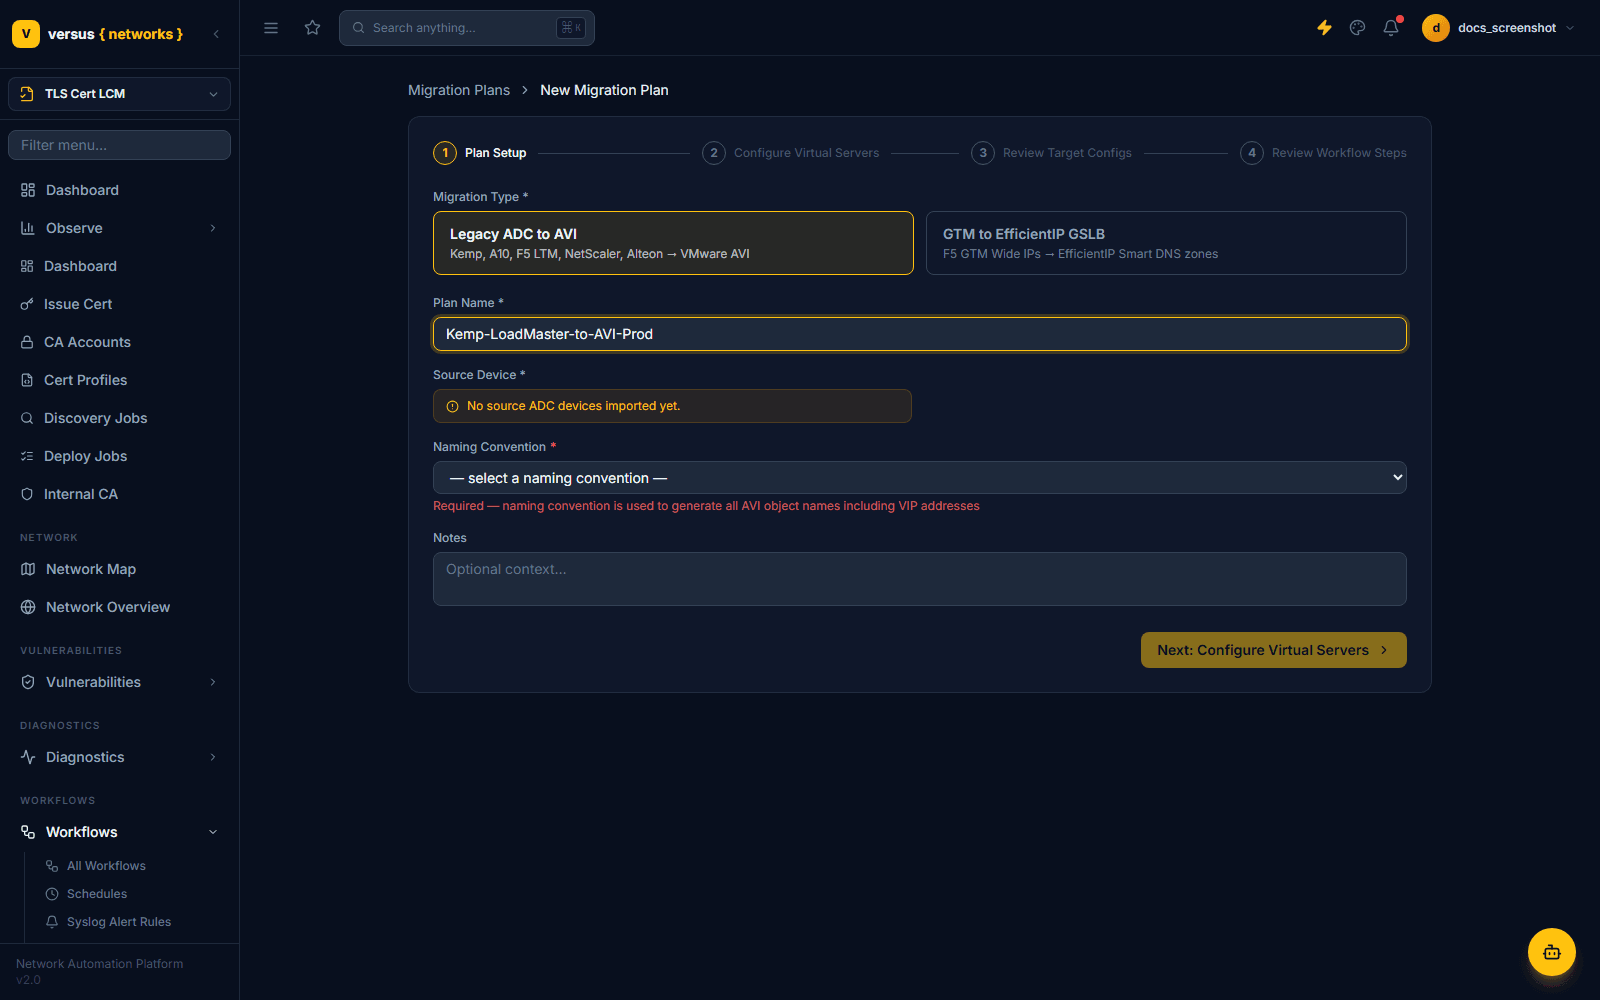Go to Discovery Jobs
The width and height of the screenshot is (1600, 1000).
(119, 418)
